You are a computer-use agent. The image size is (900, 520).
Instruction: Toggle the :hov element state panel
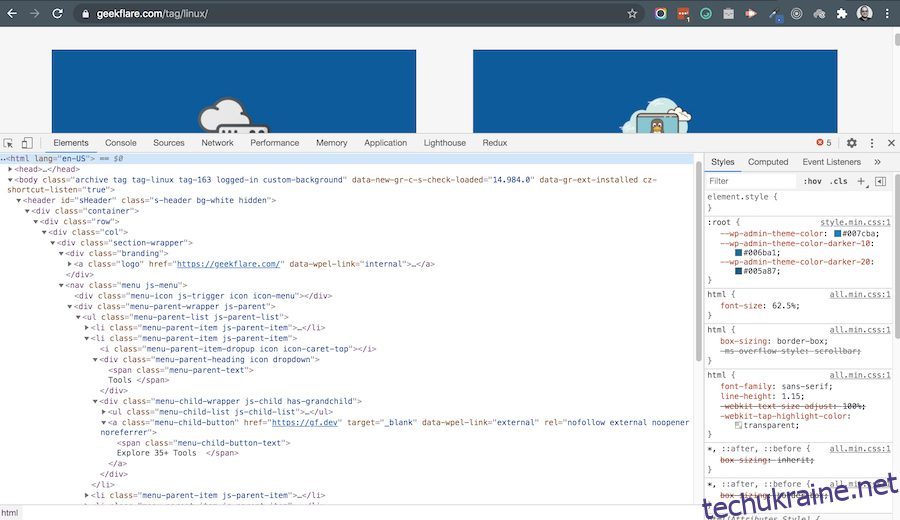click(812, 181)
